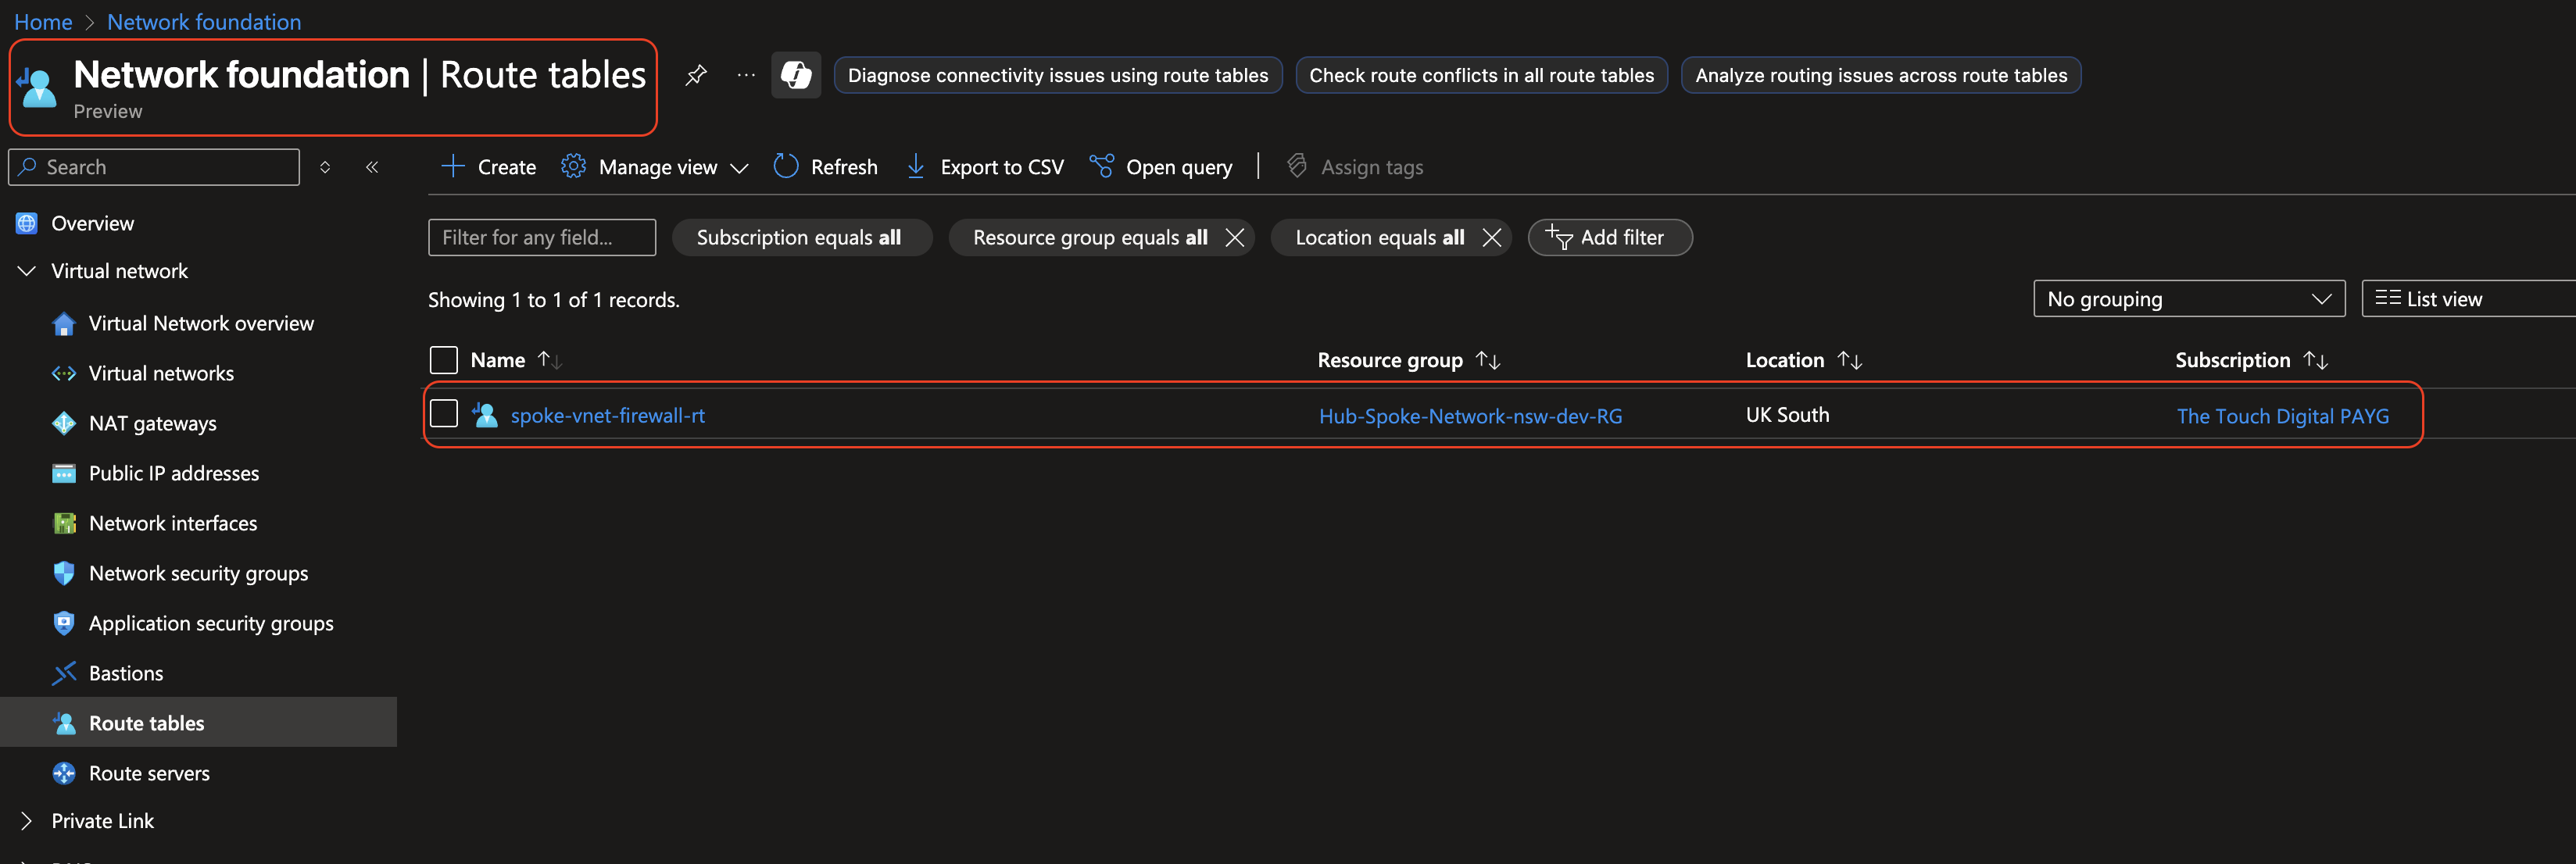This screenshot has width=2576, height=864.
Task: Open the Manage view dropdown
Action: click(655, 166)
